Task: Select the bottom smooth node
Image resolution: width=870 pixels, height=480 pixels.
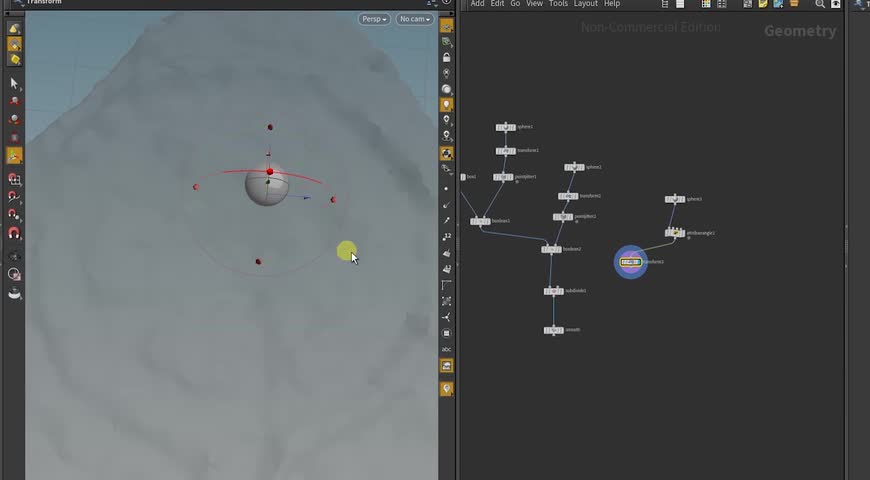Action: 553,330
